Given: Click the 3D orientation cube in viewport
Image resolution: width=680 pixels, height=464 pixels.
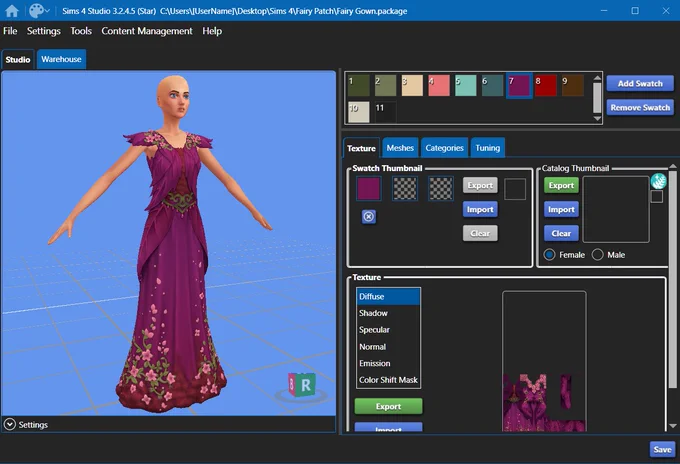Looking at the screenshot, I should 301,385.
